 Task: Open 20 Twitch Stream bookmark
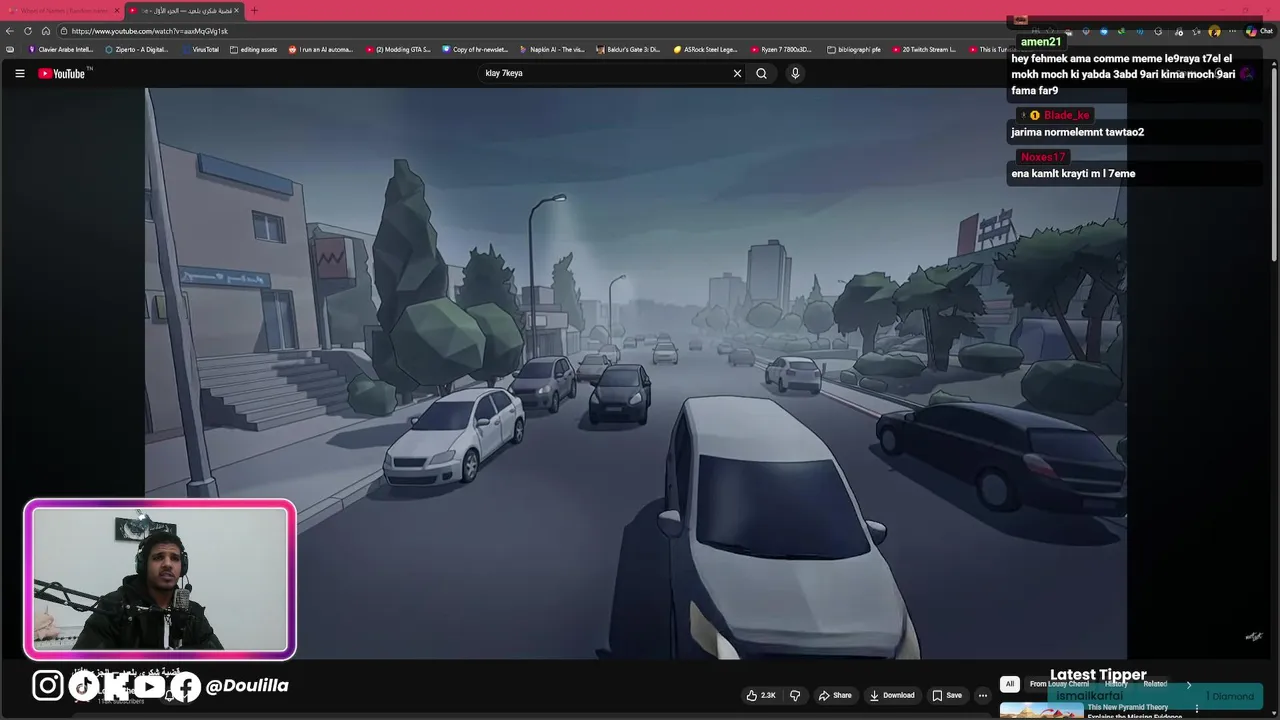coord(924,49)
